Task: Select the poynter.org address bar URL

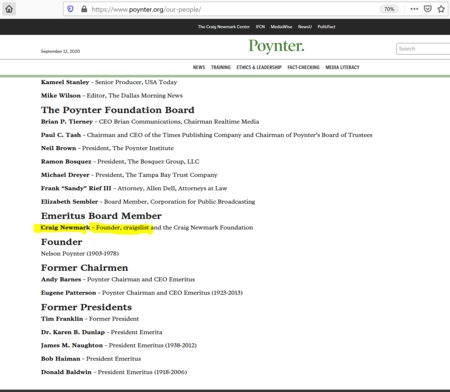Action: point(146,9)
